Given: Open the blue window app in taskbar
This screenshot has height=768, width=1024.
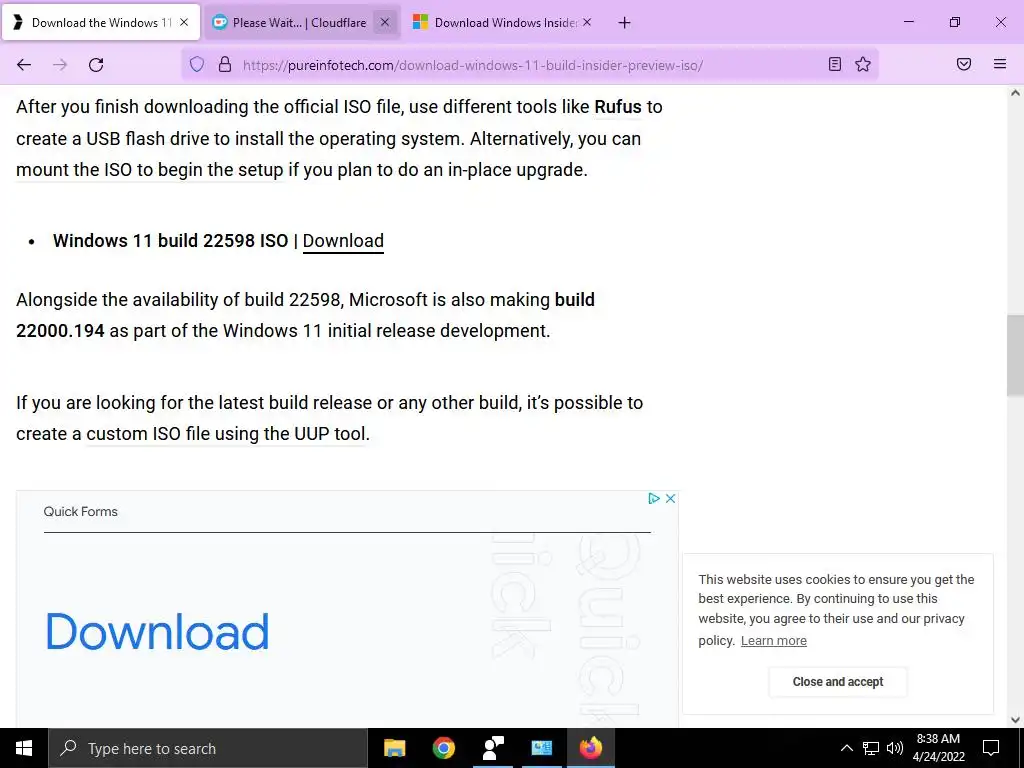Looking at the screenshot, I should pos(541,748).
